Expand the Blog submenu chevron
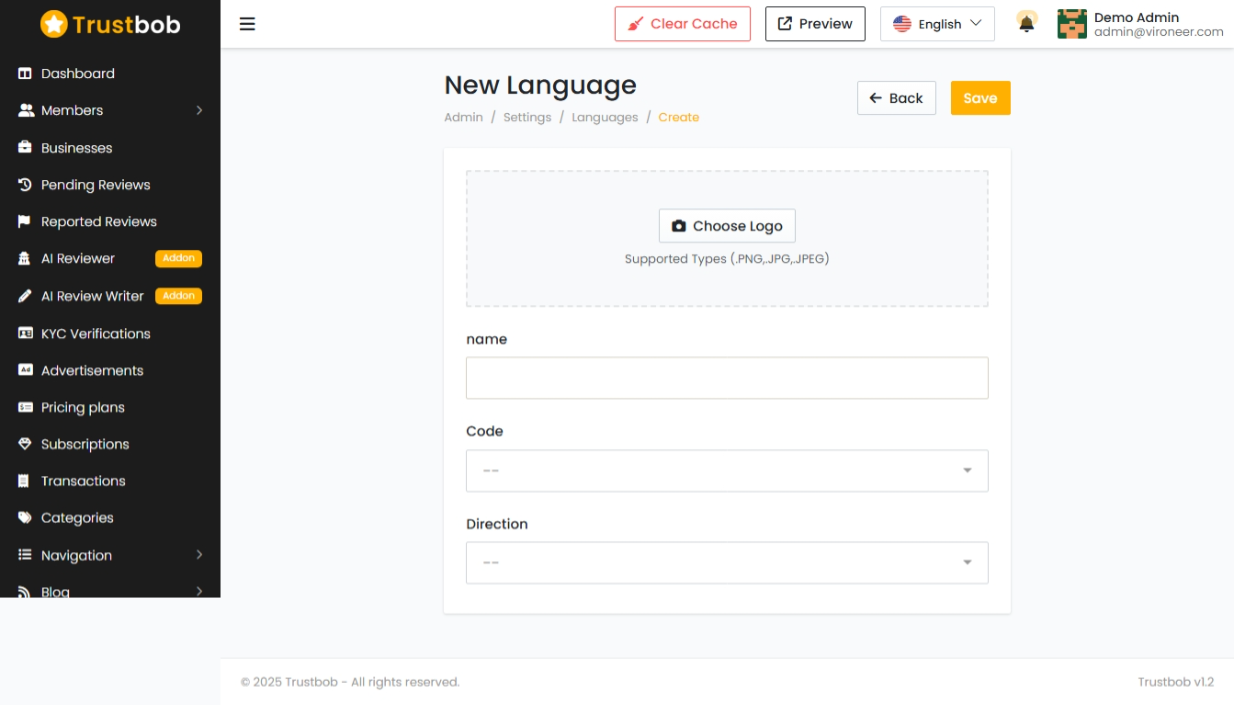This screenshot has height=705, width=1234. pos(199,591)
